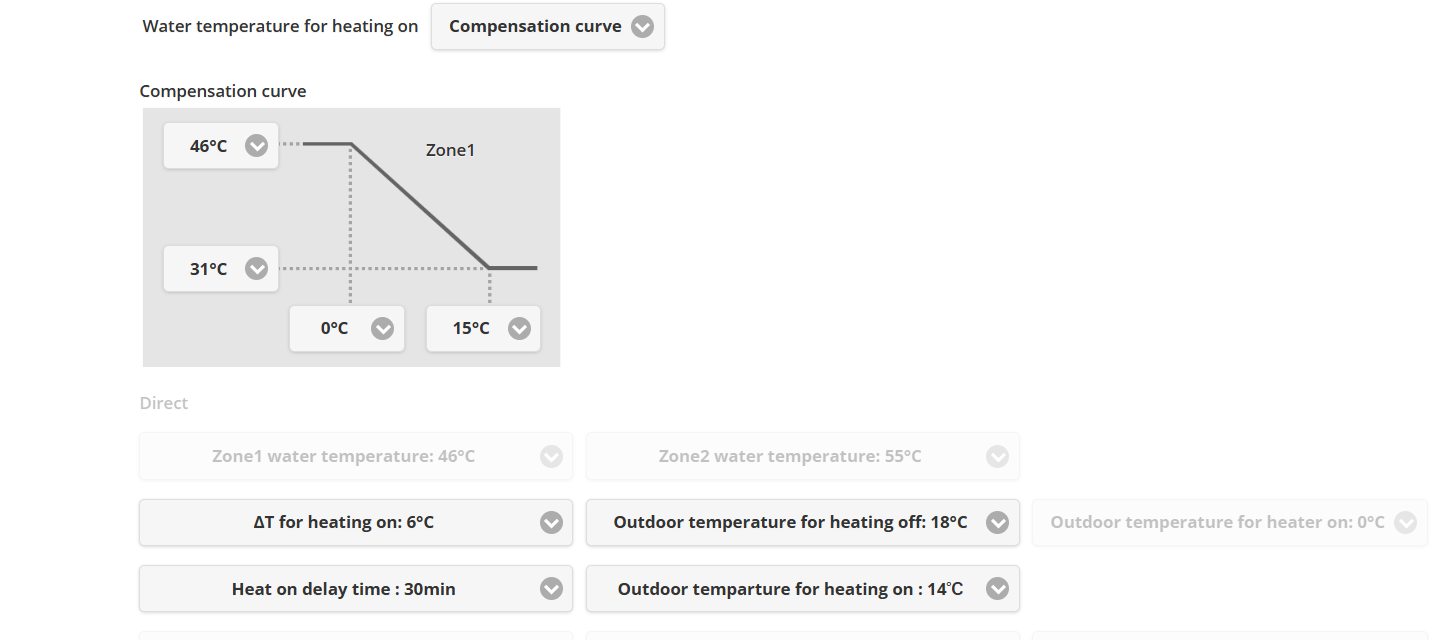Open Outdoor temperature for heating off: 18°C
The image size is (1444, 640).
790,522
